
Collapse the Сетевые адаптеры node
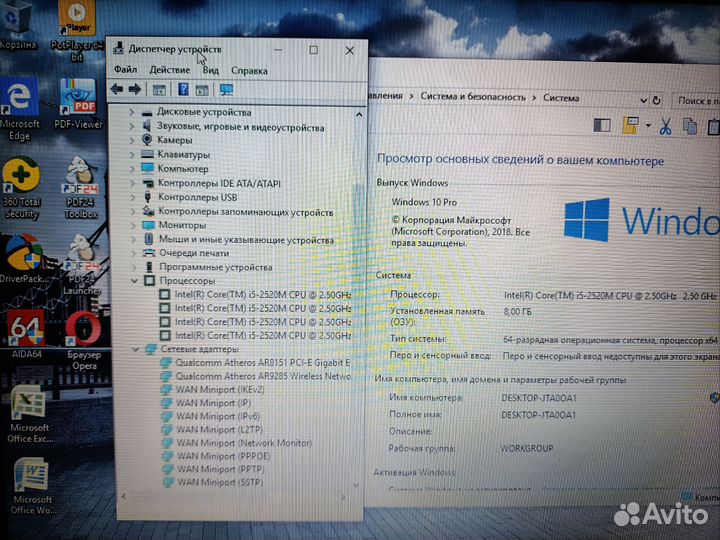(x=135, y=349)
